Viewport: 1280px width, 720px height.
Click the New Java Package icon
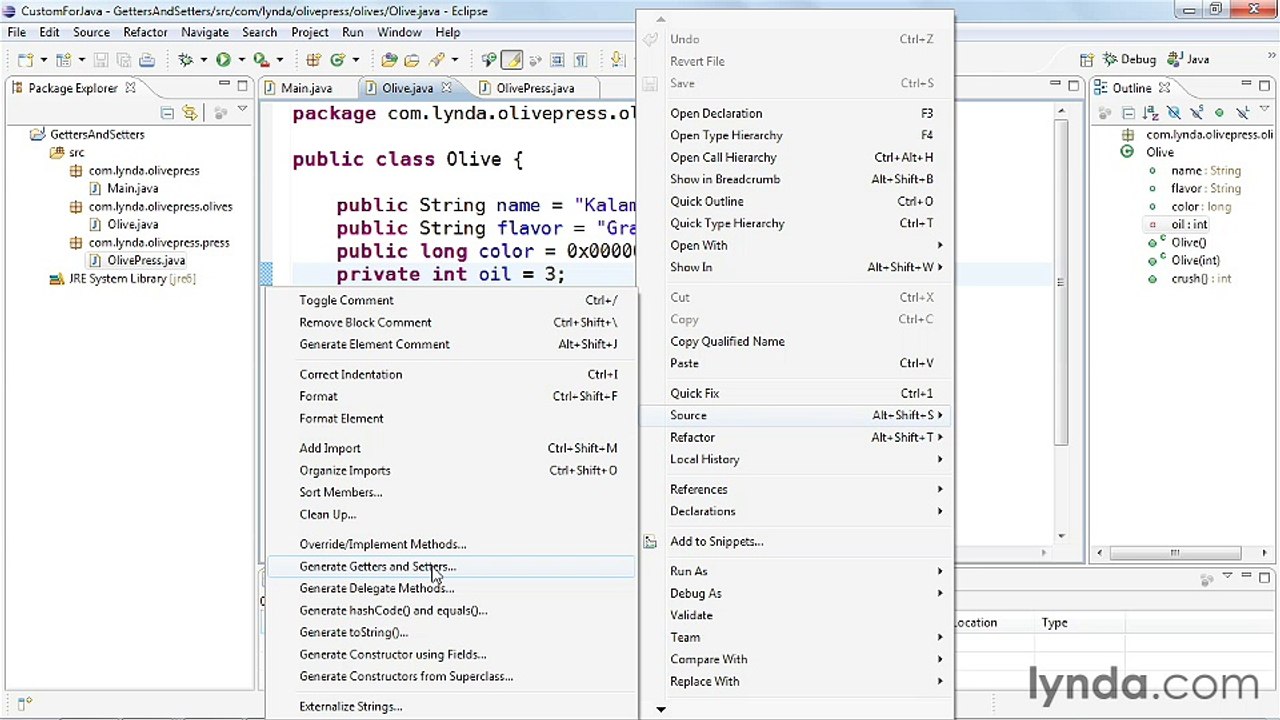point(313,60)
